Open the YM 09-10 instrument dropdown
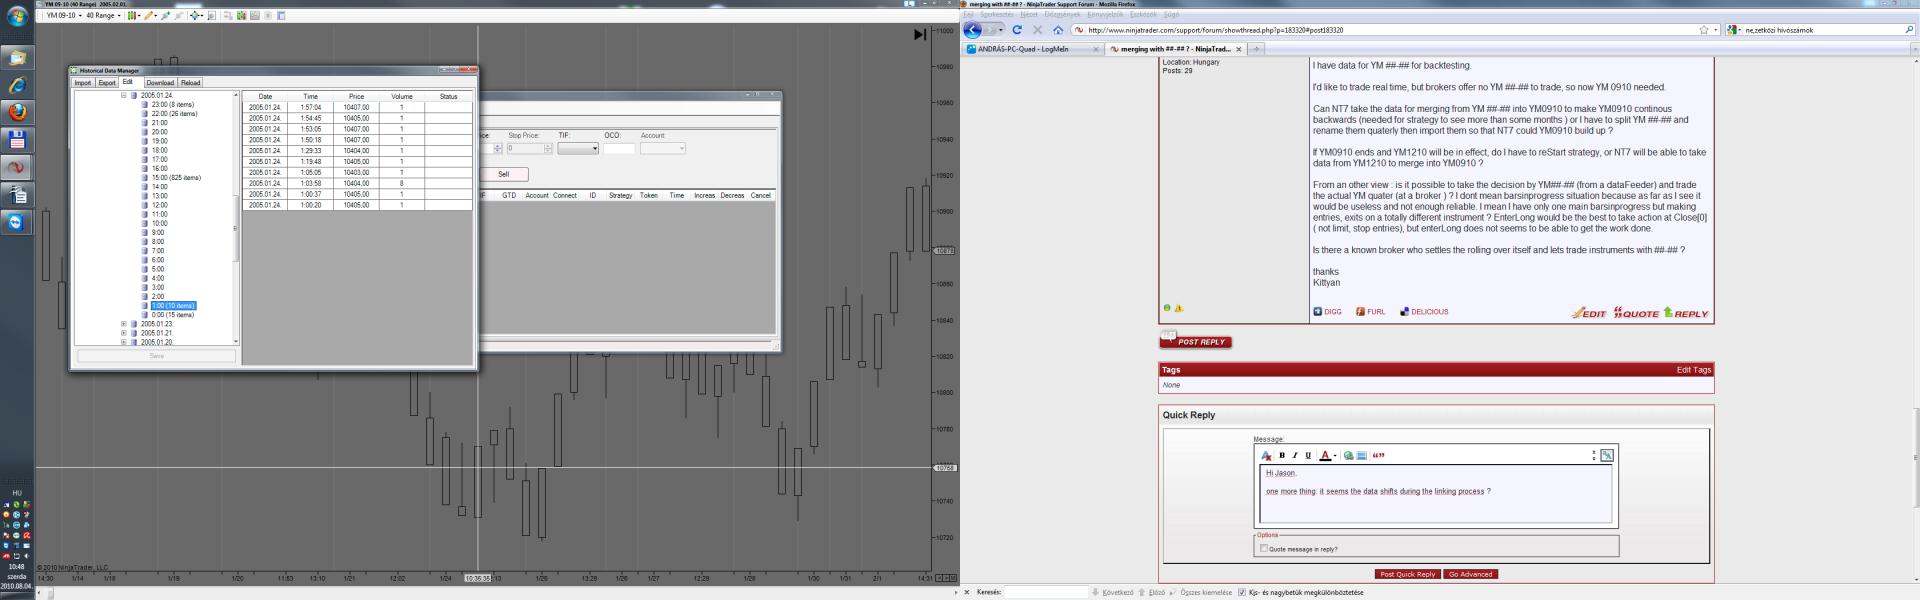 click(64, 16)
